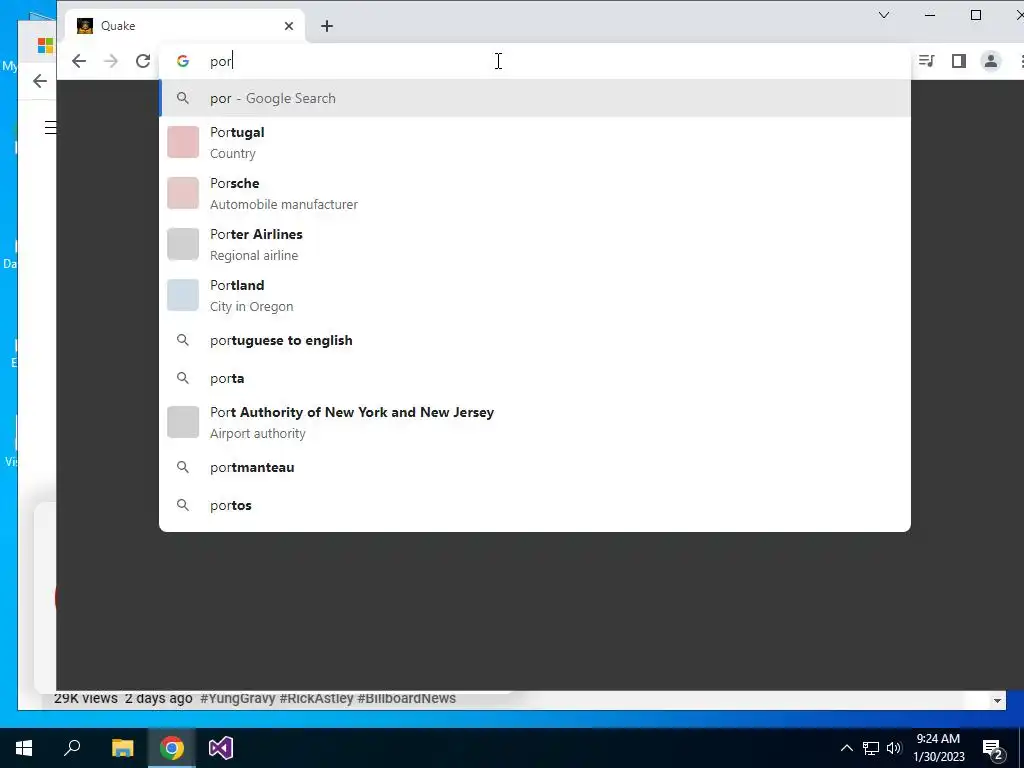Open a new tab with the plus button
The image size is (1024, 768).
point(327,26)
